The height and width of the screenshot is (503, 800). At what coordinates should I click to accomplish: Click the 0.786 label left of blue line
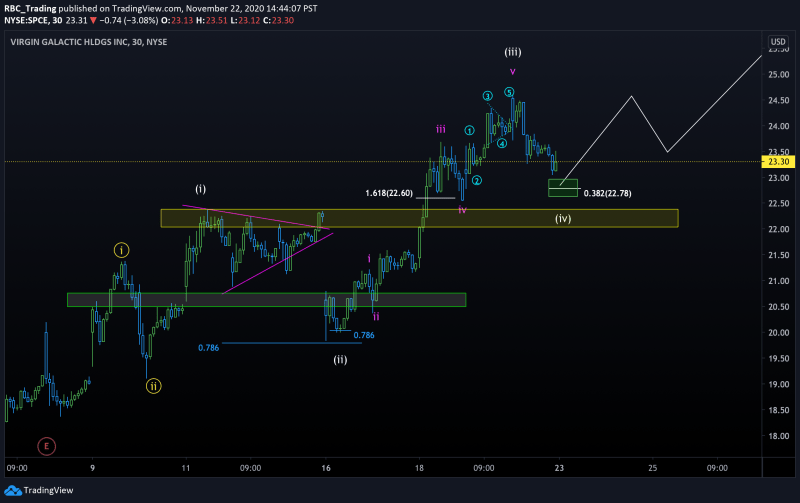208,348
